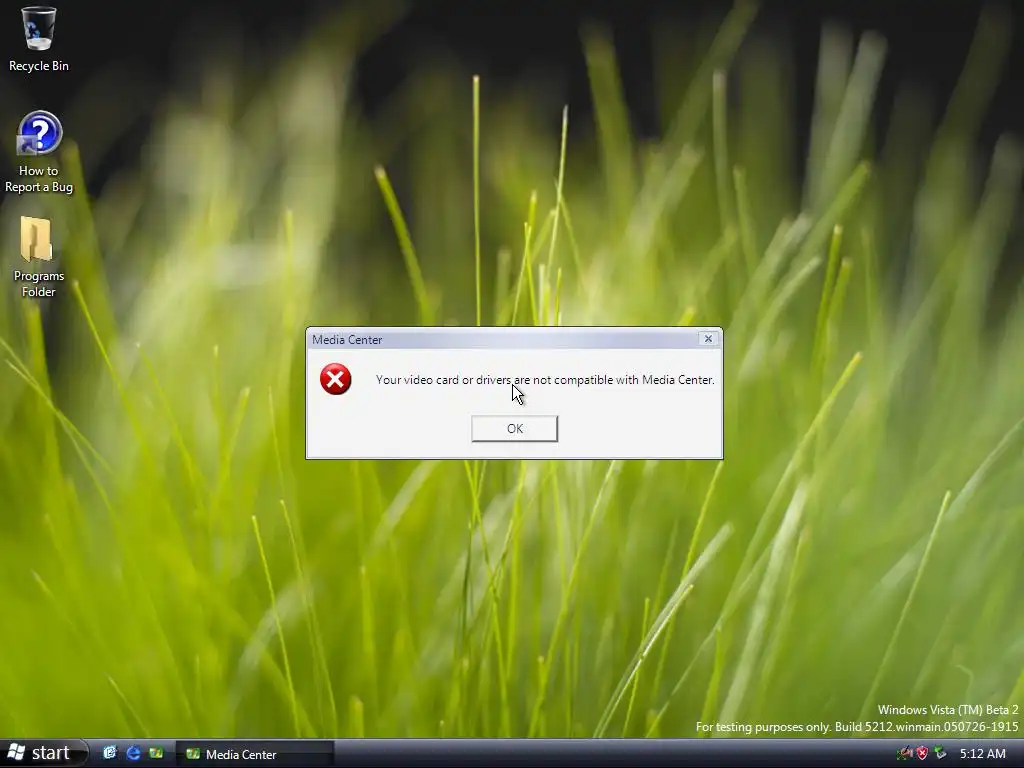
Task: Click the first Quick Launch icon beside Start
Action: point(110,753)
